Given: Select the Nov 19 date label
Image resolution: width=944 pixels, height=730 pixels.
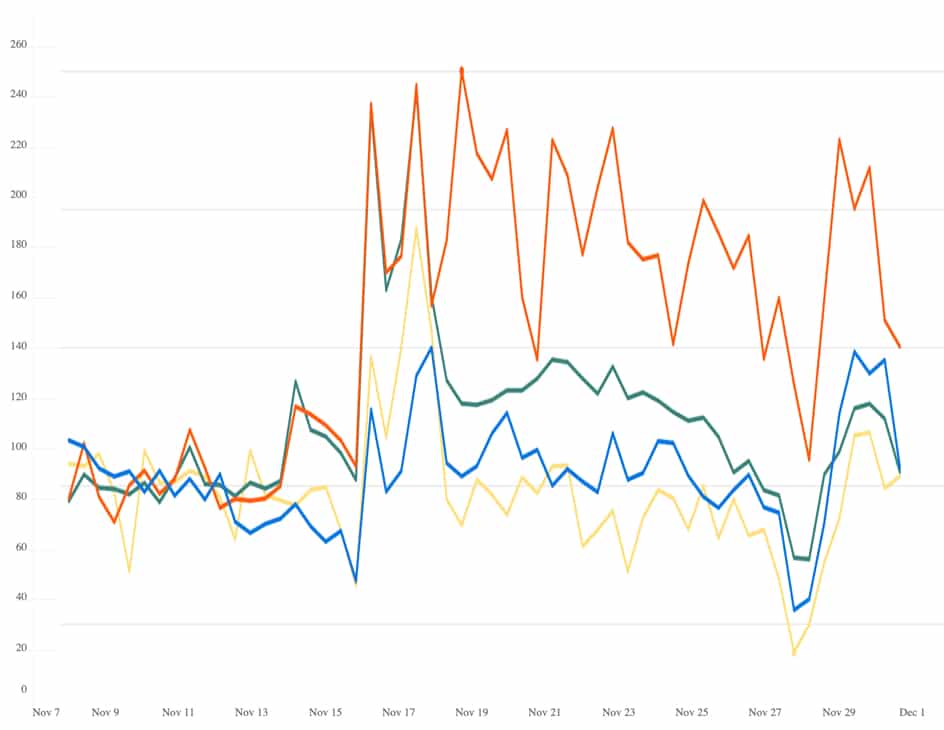Looking at the screenshot, I should tap(472, 713).
